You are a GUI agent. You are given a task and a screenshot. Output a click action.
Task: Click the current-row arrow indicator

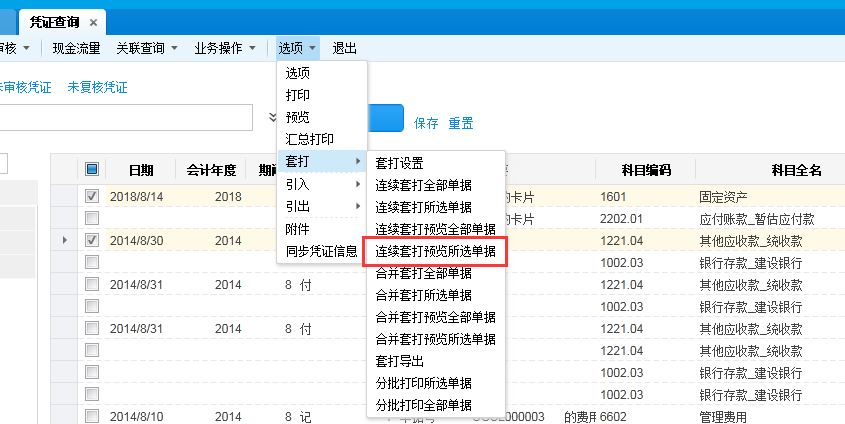[x=66, y=240]
